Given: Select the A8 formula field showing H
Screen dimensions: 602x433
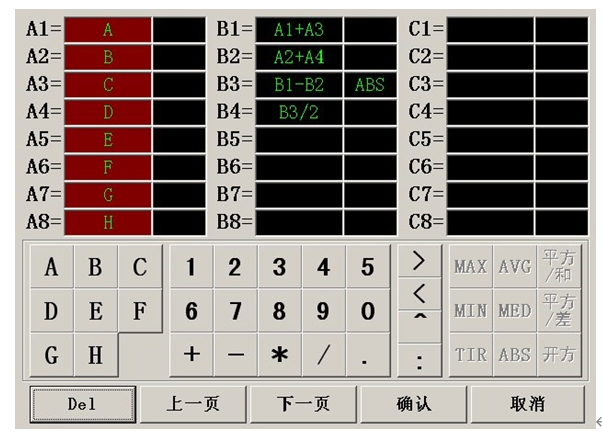Looking at the screenshot, I should click(108, 223).
